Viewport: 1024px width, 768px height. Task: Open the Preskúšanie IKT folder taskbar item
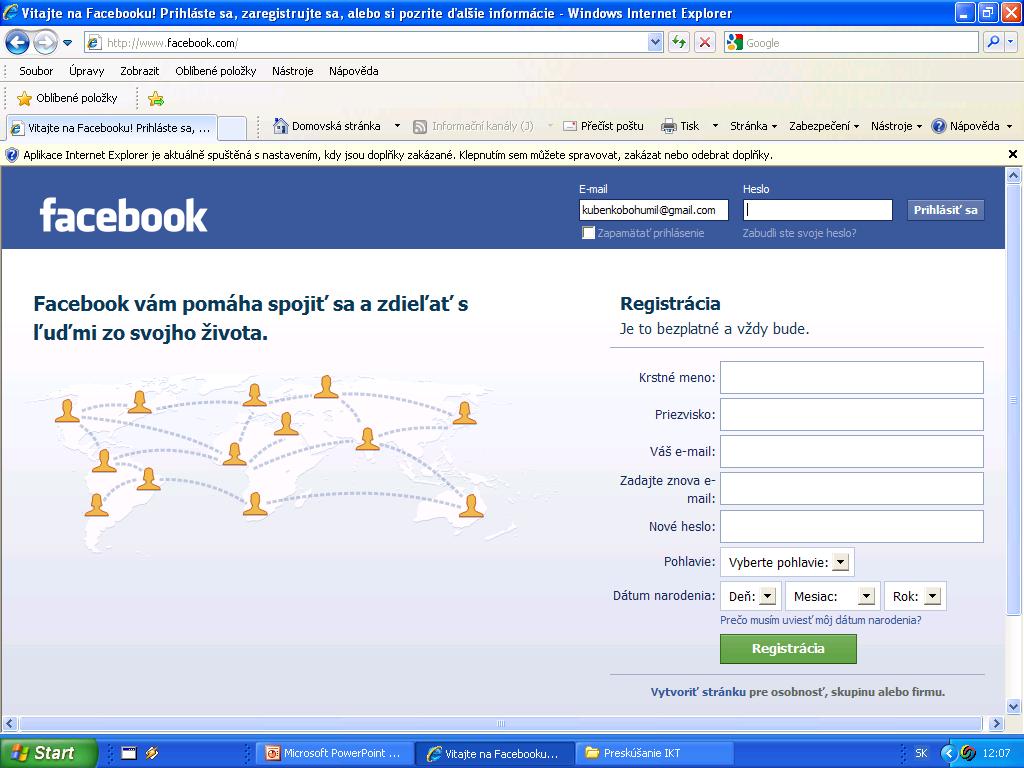pos(654,753)
